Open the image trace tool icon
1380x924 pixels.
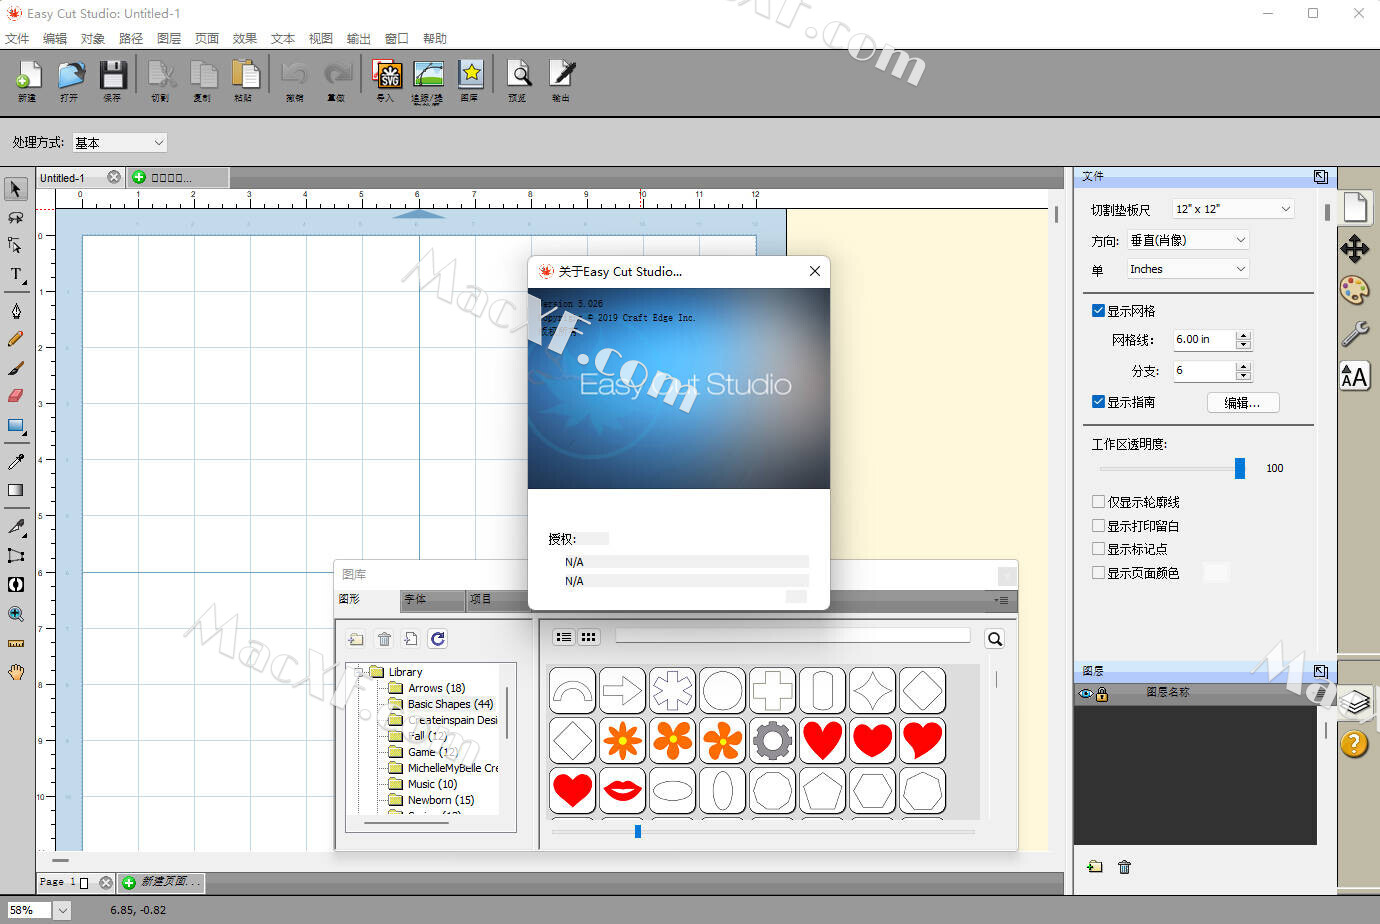428,76
